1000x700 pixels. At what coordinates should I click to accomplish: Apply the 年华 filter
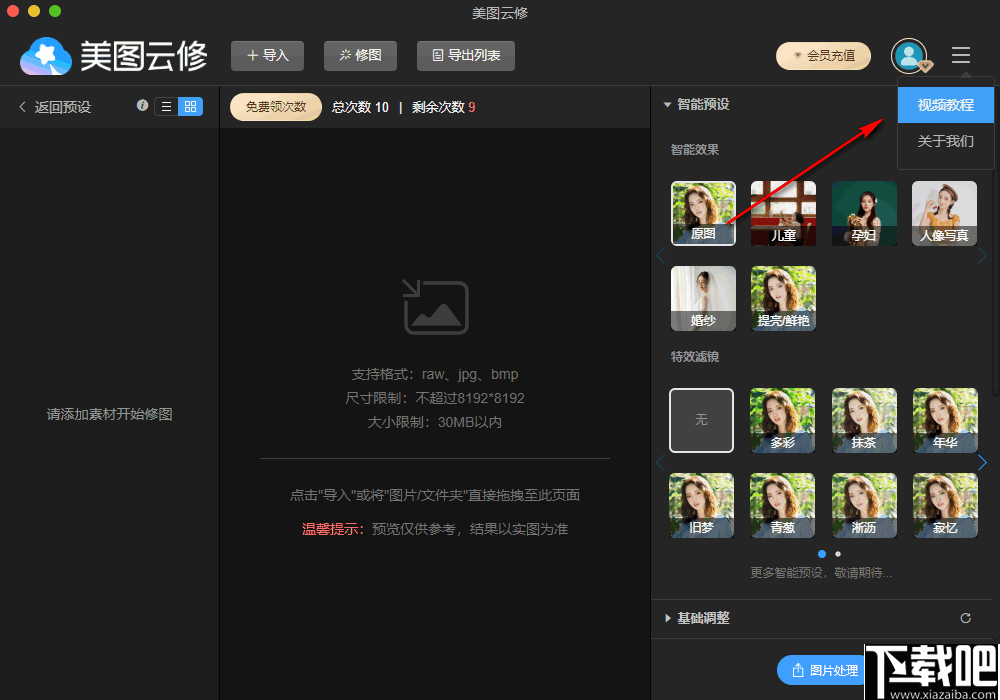click(x=945, y=420)
